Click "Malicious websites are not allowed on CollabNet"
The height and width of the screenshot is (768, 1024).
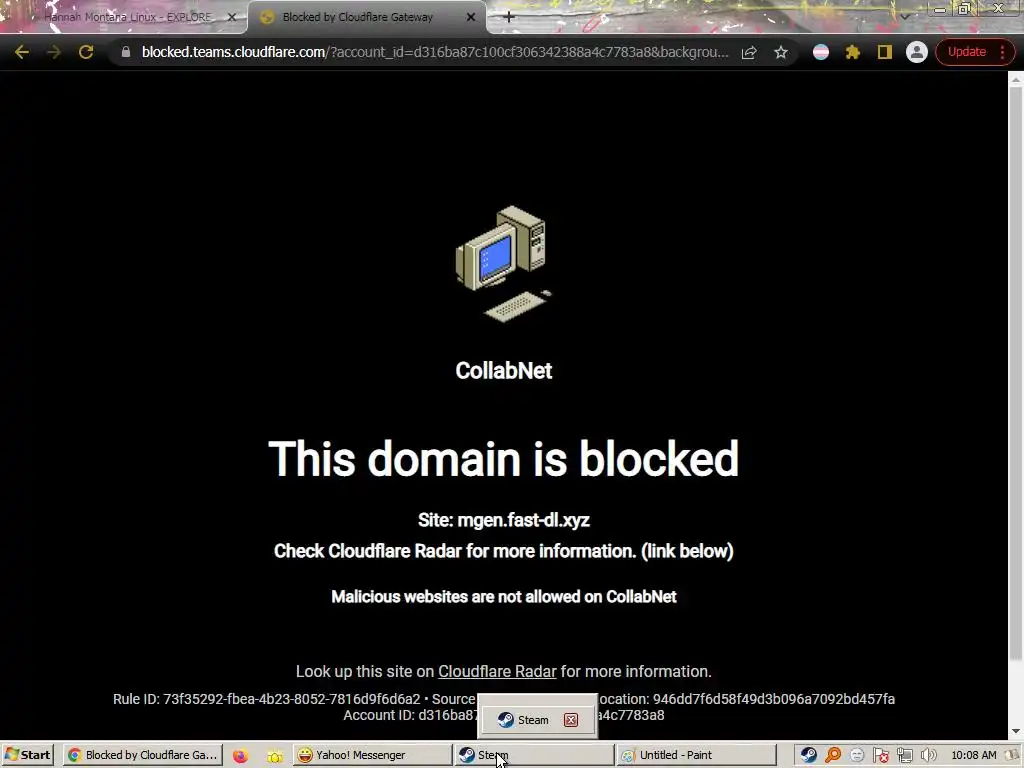click(x=504, y=597)
